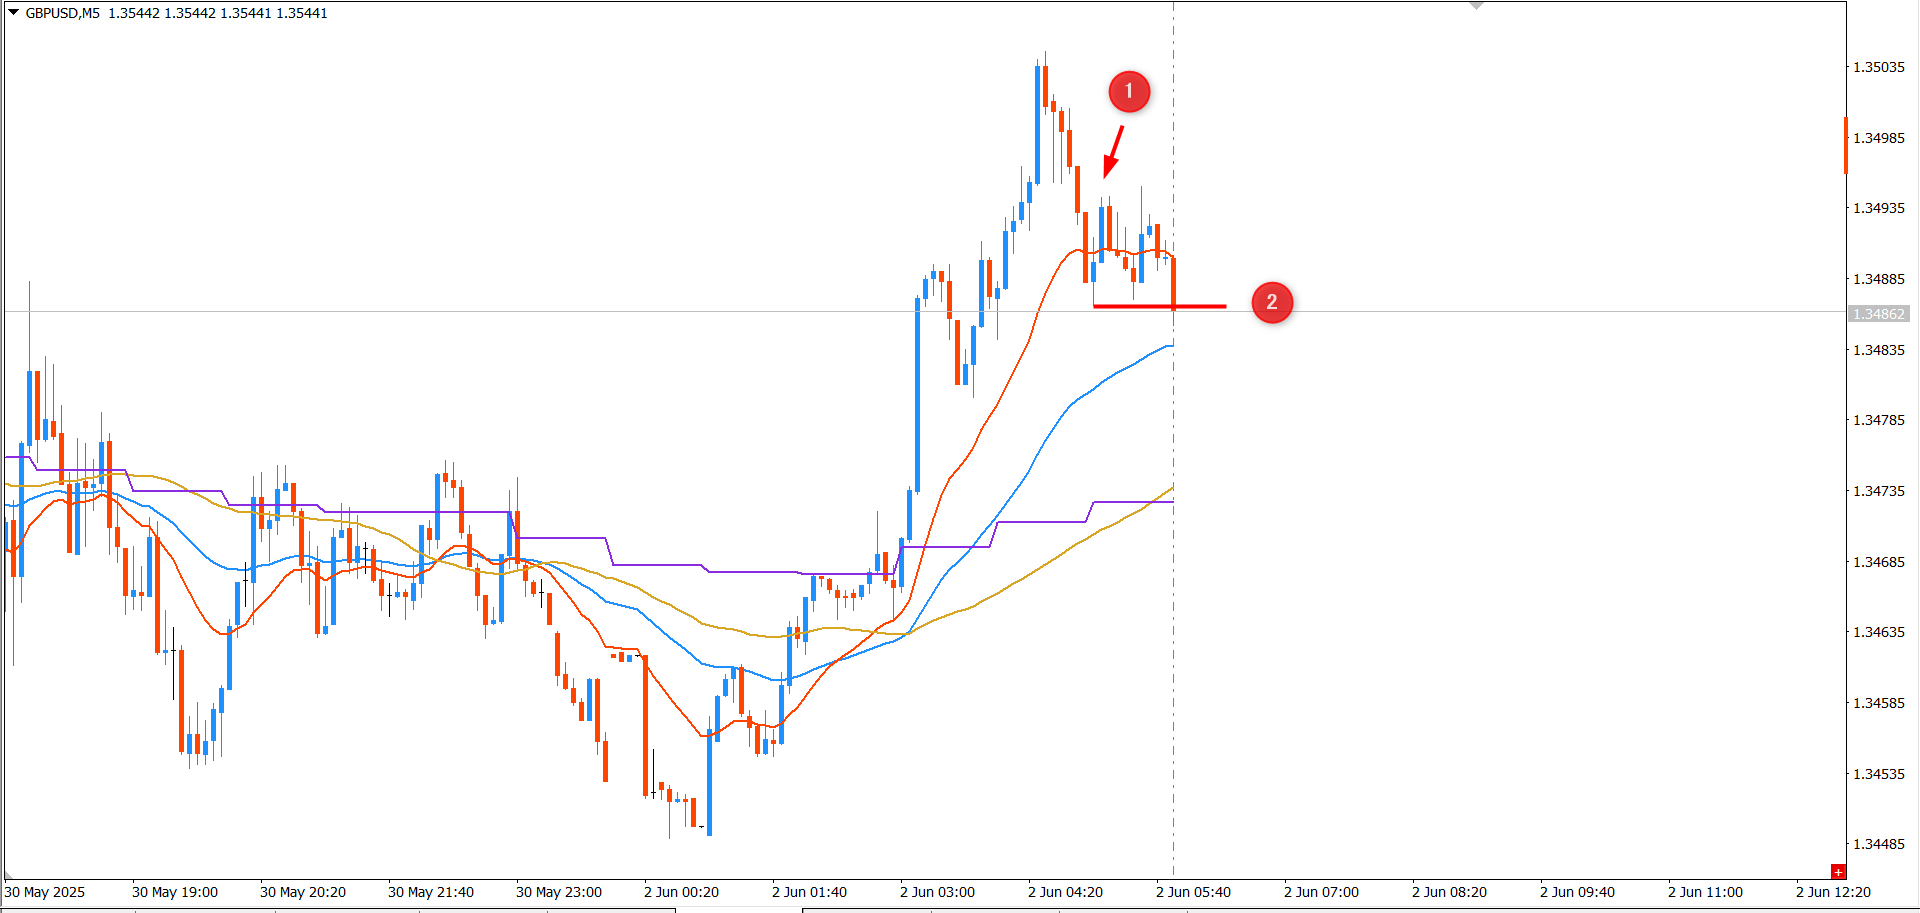The image size is (1920, 913).
Task: Select the red horizontal support line
Action: point(1160,306)
